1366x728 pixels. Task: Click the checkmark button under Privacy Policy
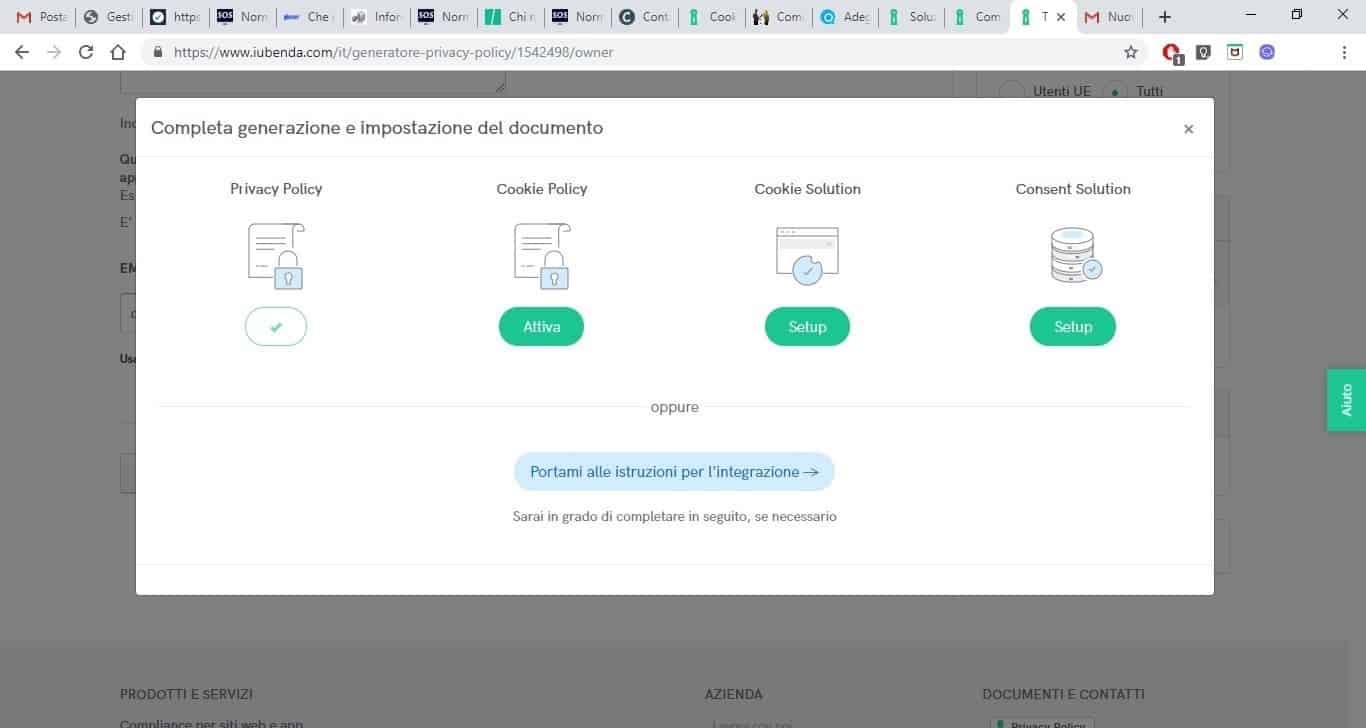click(276, 326)
